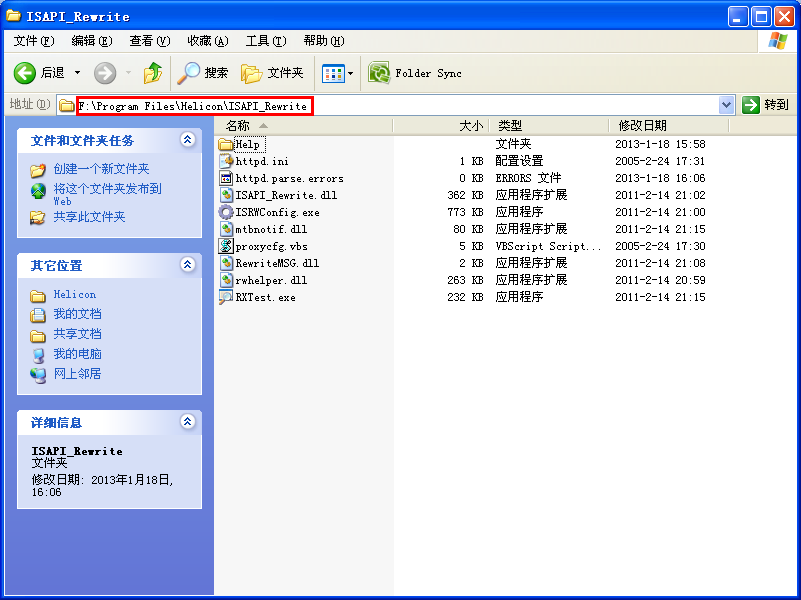Viewport: 801px width, 600px height.
Task: Select the proxycfg.vbs script icon
Action: [226, 246]
